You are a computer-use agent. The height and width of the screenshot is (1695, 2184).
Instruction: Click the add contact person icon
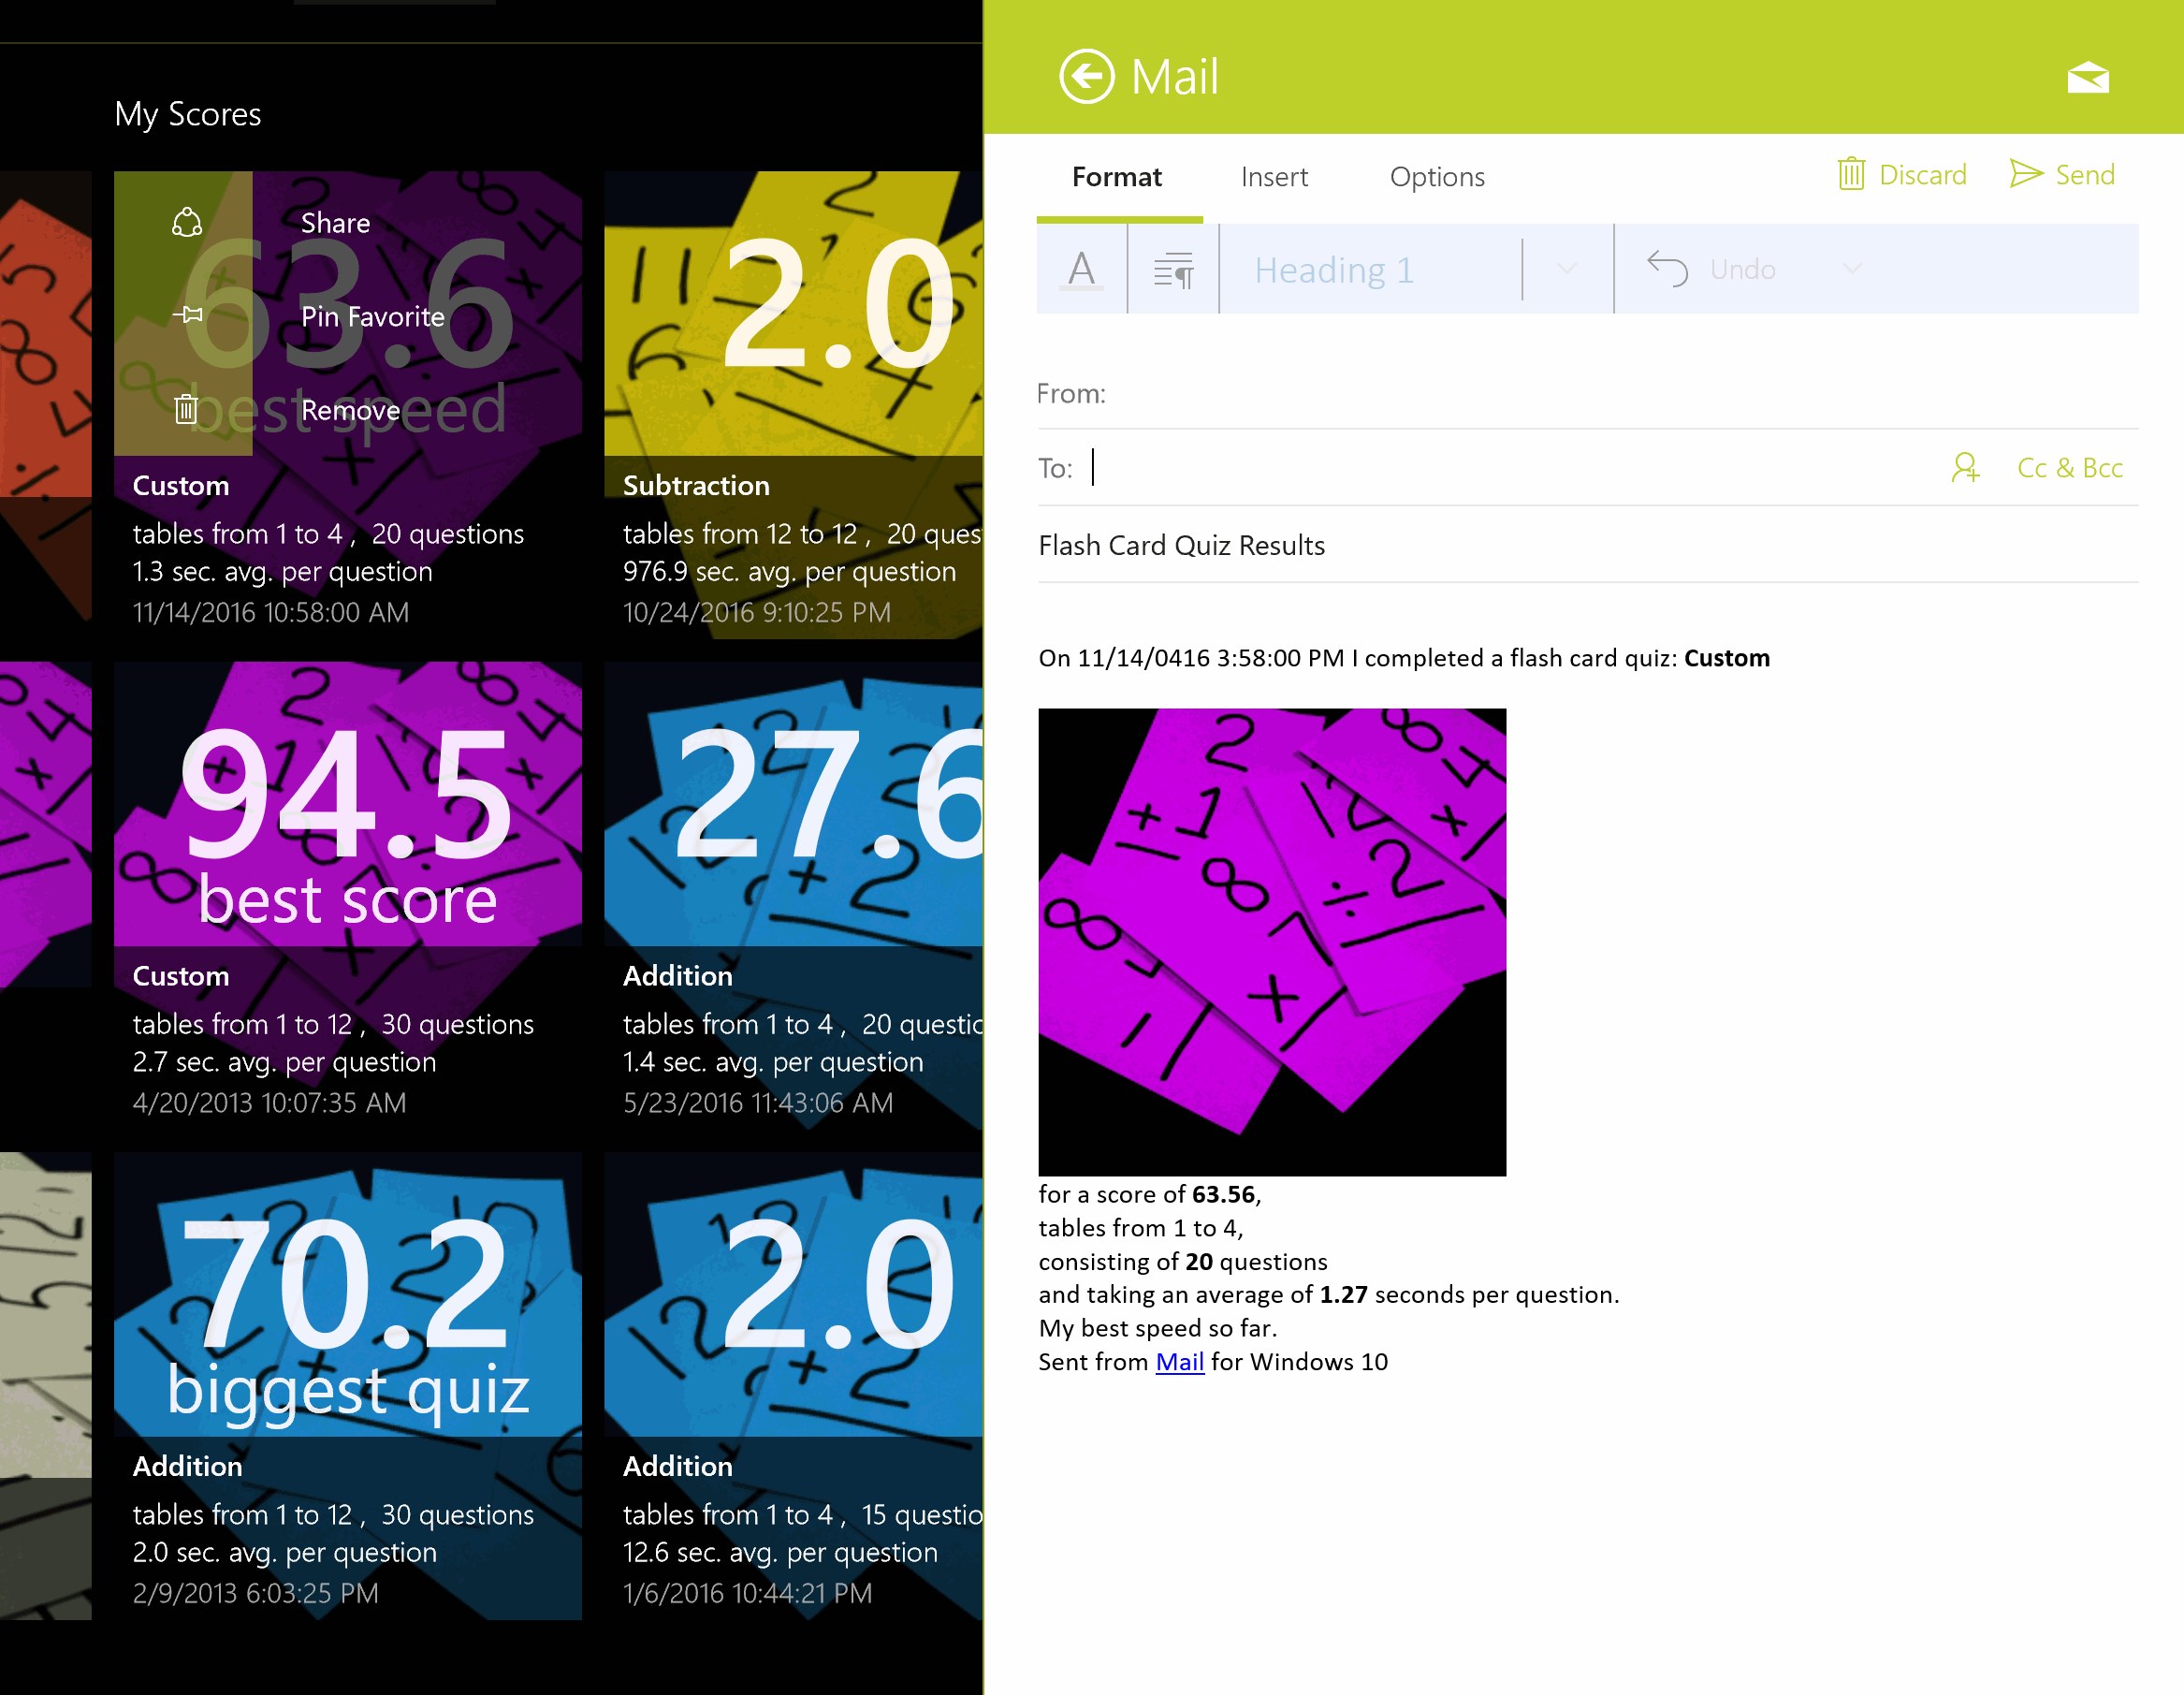tap(1964, 467)
